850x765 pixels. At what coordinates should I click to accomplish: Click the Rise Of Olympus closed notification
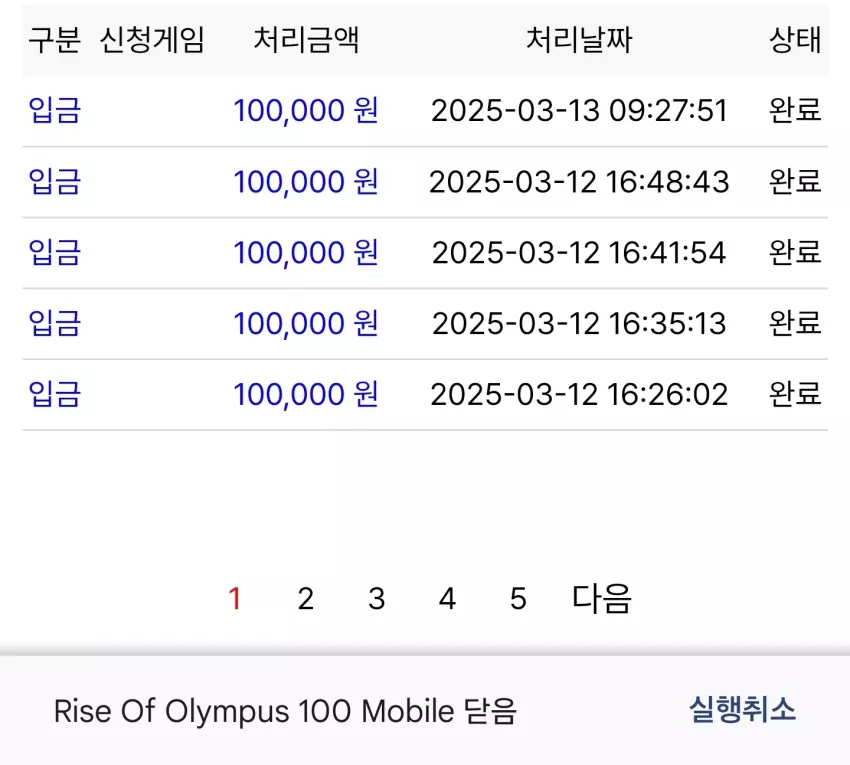285,711
